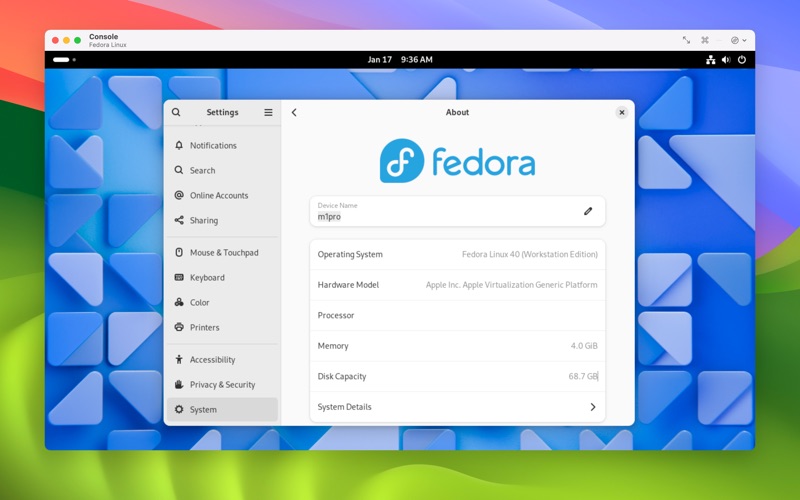This screenshot has width=800, height=500.
Task: Click the Search sidebar magnifier icon
Action: pos(179,170)
